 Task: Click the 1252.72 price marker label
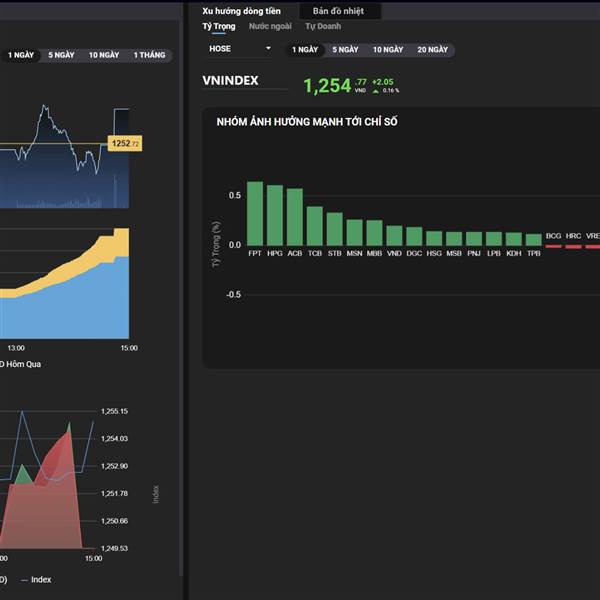click(x=125, y=143)
